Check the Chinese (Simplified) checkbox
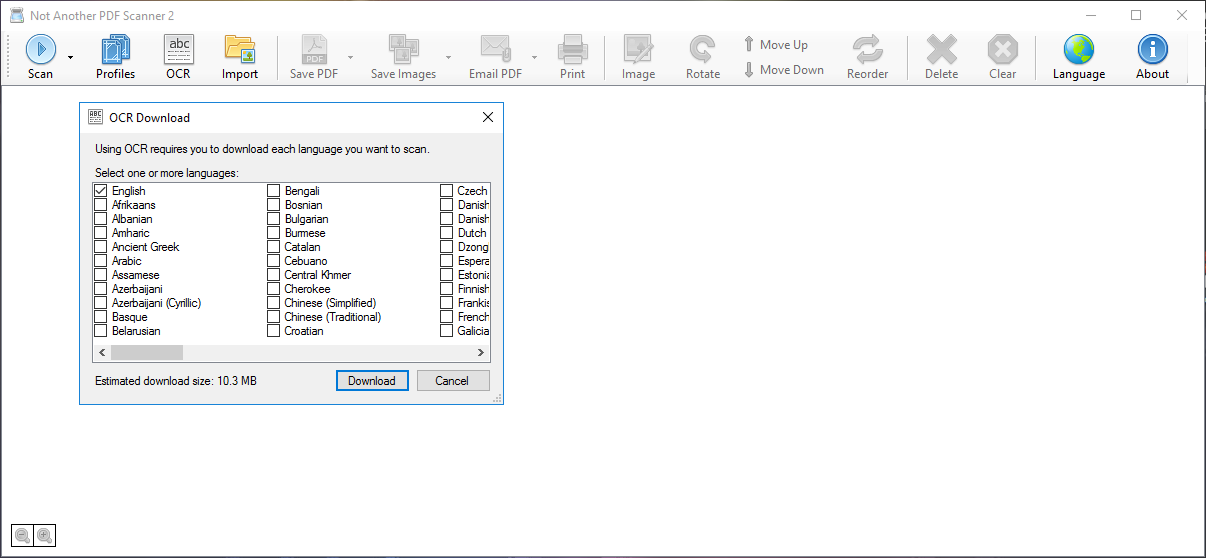This screenshot has height=558, width=1206. tap(273, 302)
